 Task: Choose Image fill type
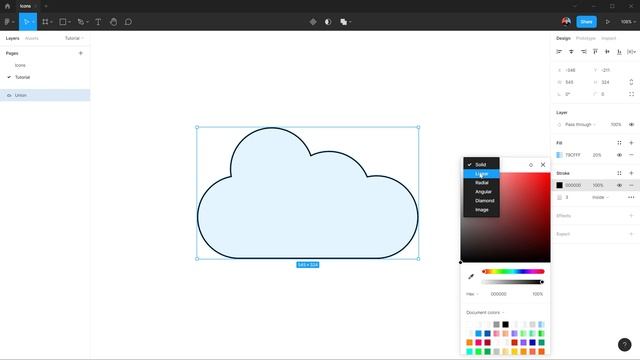point(481,209)
